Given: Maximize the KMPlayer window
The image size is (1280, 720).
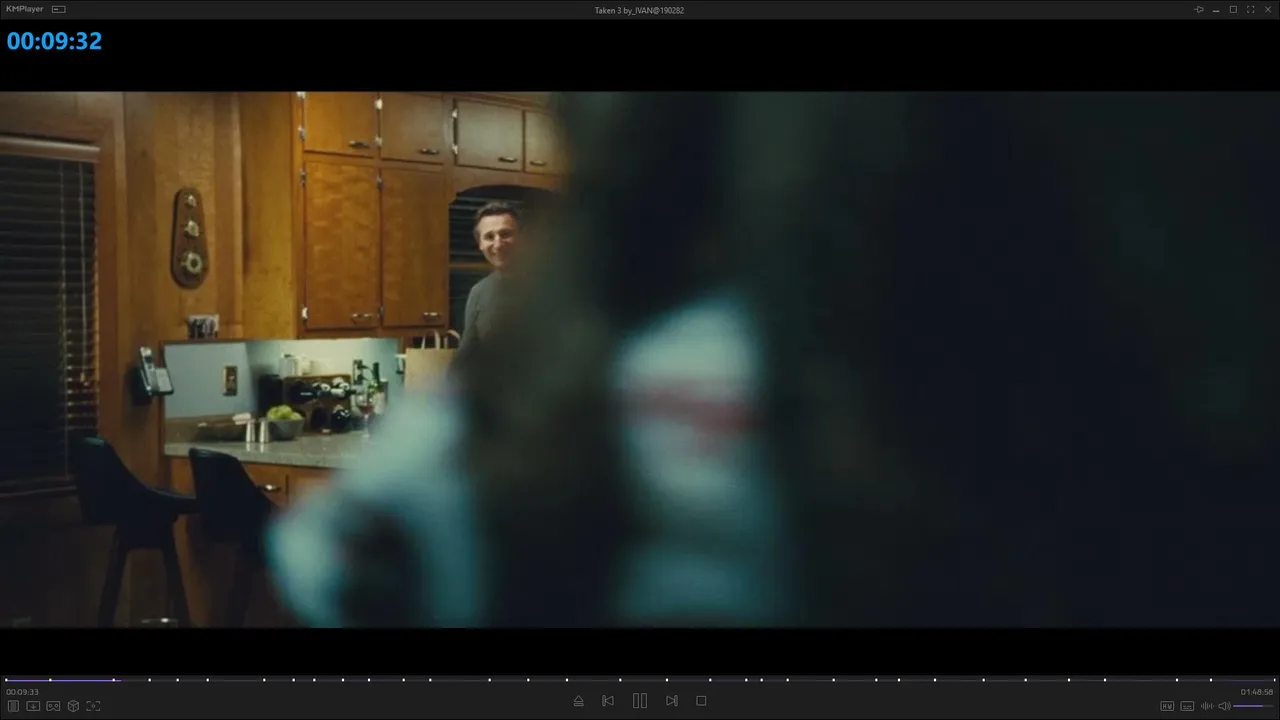Looking at the screenshot, I should 1233,9.
